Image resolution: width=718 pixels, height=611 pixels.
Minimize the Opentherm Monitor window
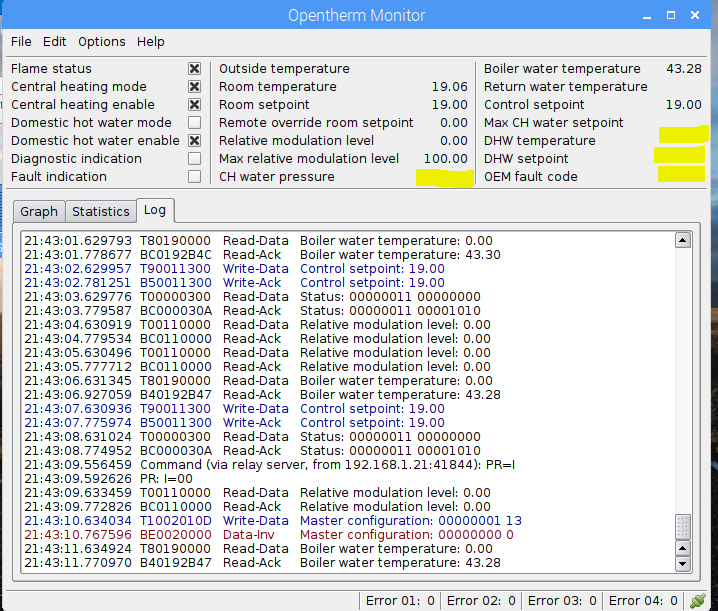coord(647,16)
